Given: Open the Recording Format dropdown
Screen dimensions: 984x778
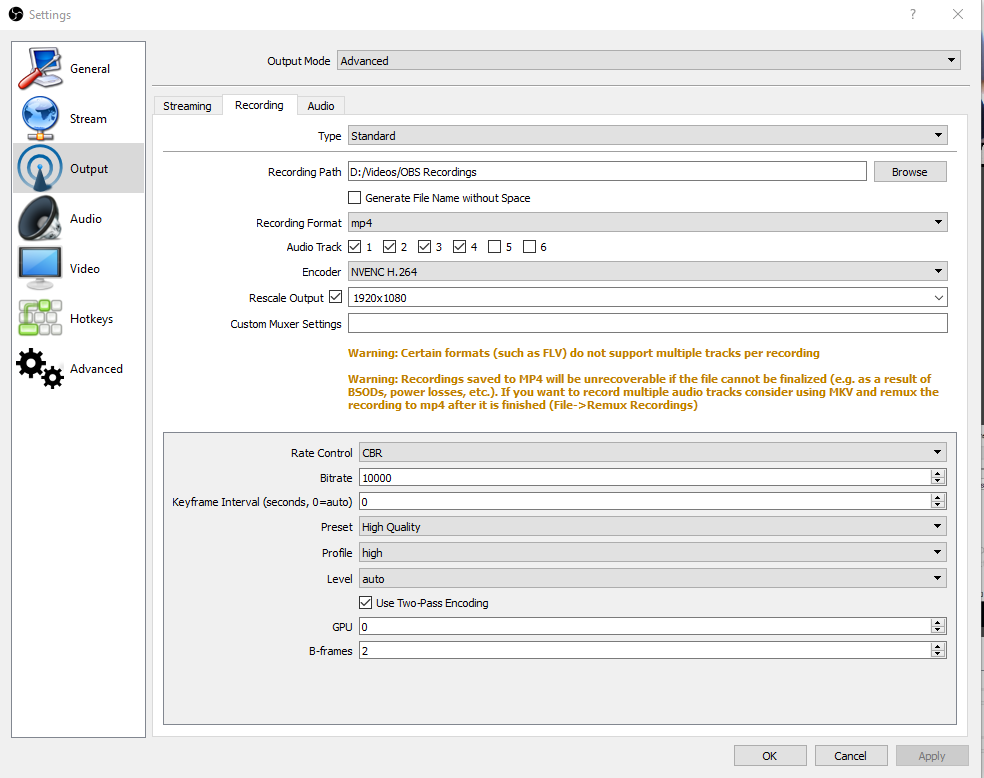Looking at the screenshot, I should point(648,223).
